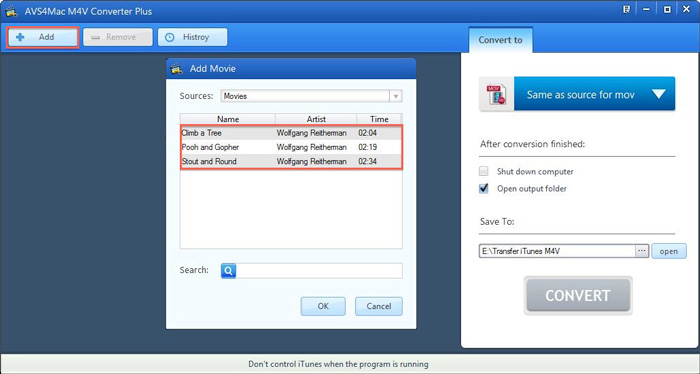
Task: Sort list by Time column header
Action: [x=379, y=119]
